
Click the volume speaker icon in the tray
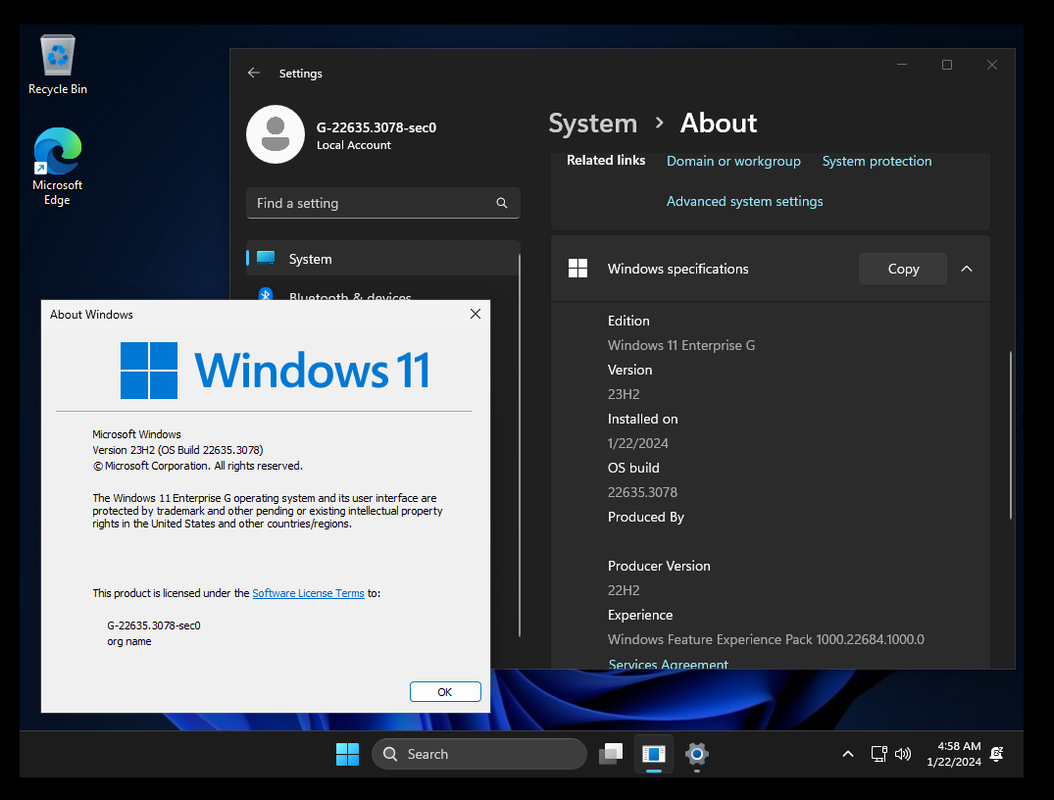pyautogui.click(x=903, y=754)
